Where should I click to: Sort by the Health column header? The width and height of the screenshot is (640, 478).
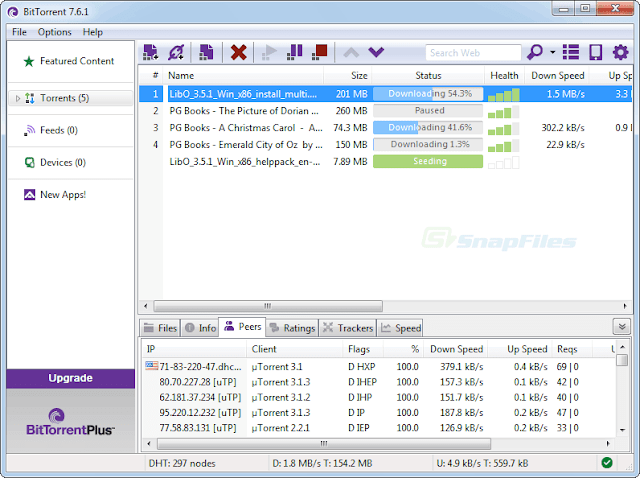(504, 76)
